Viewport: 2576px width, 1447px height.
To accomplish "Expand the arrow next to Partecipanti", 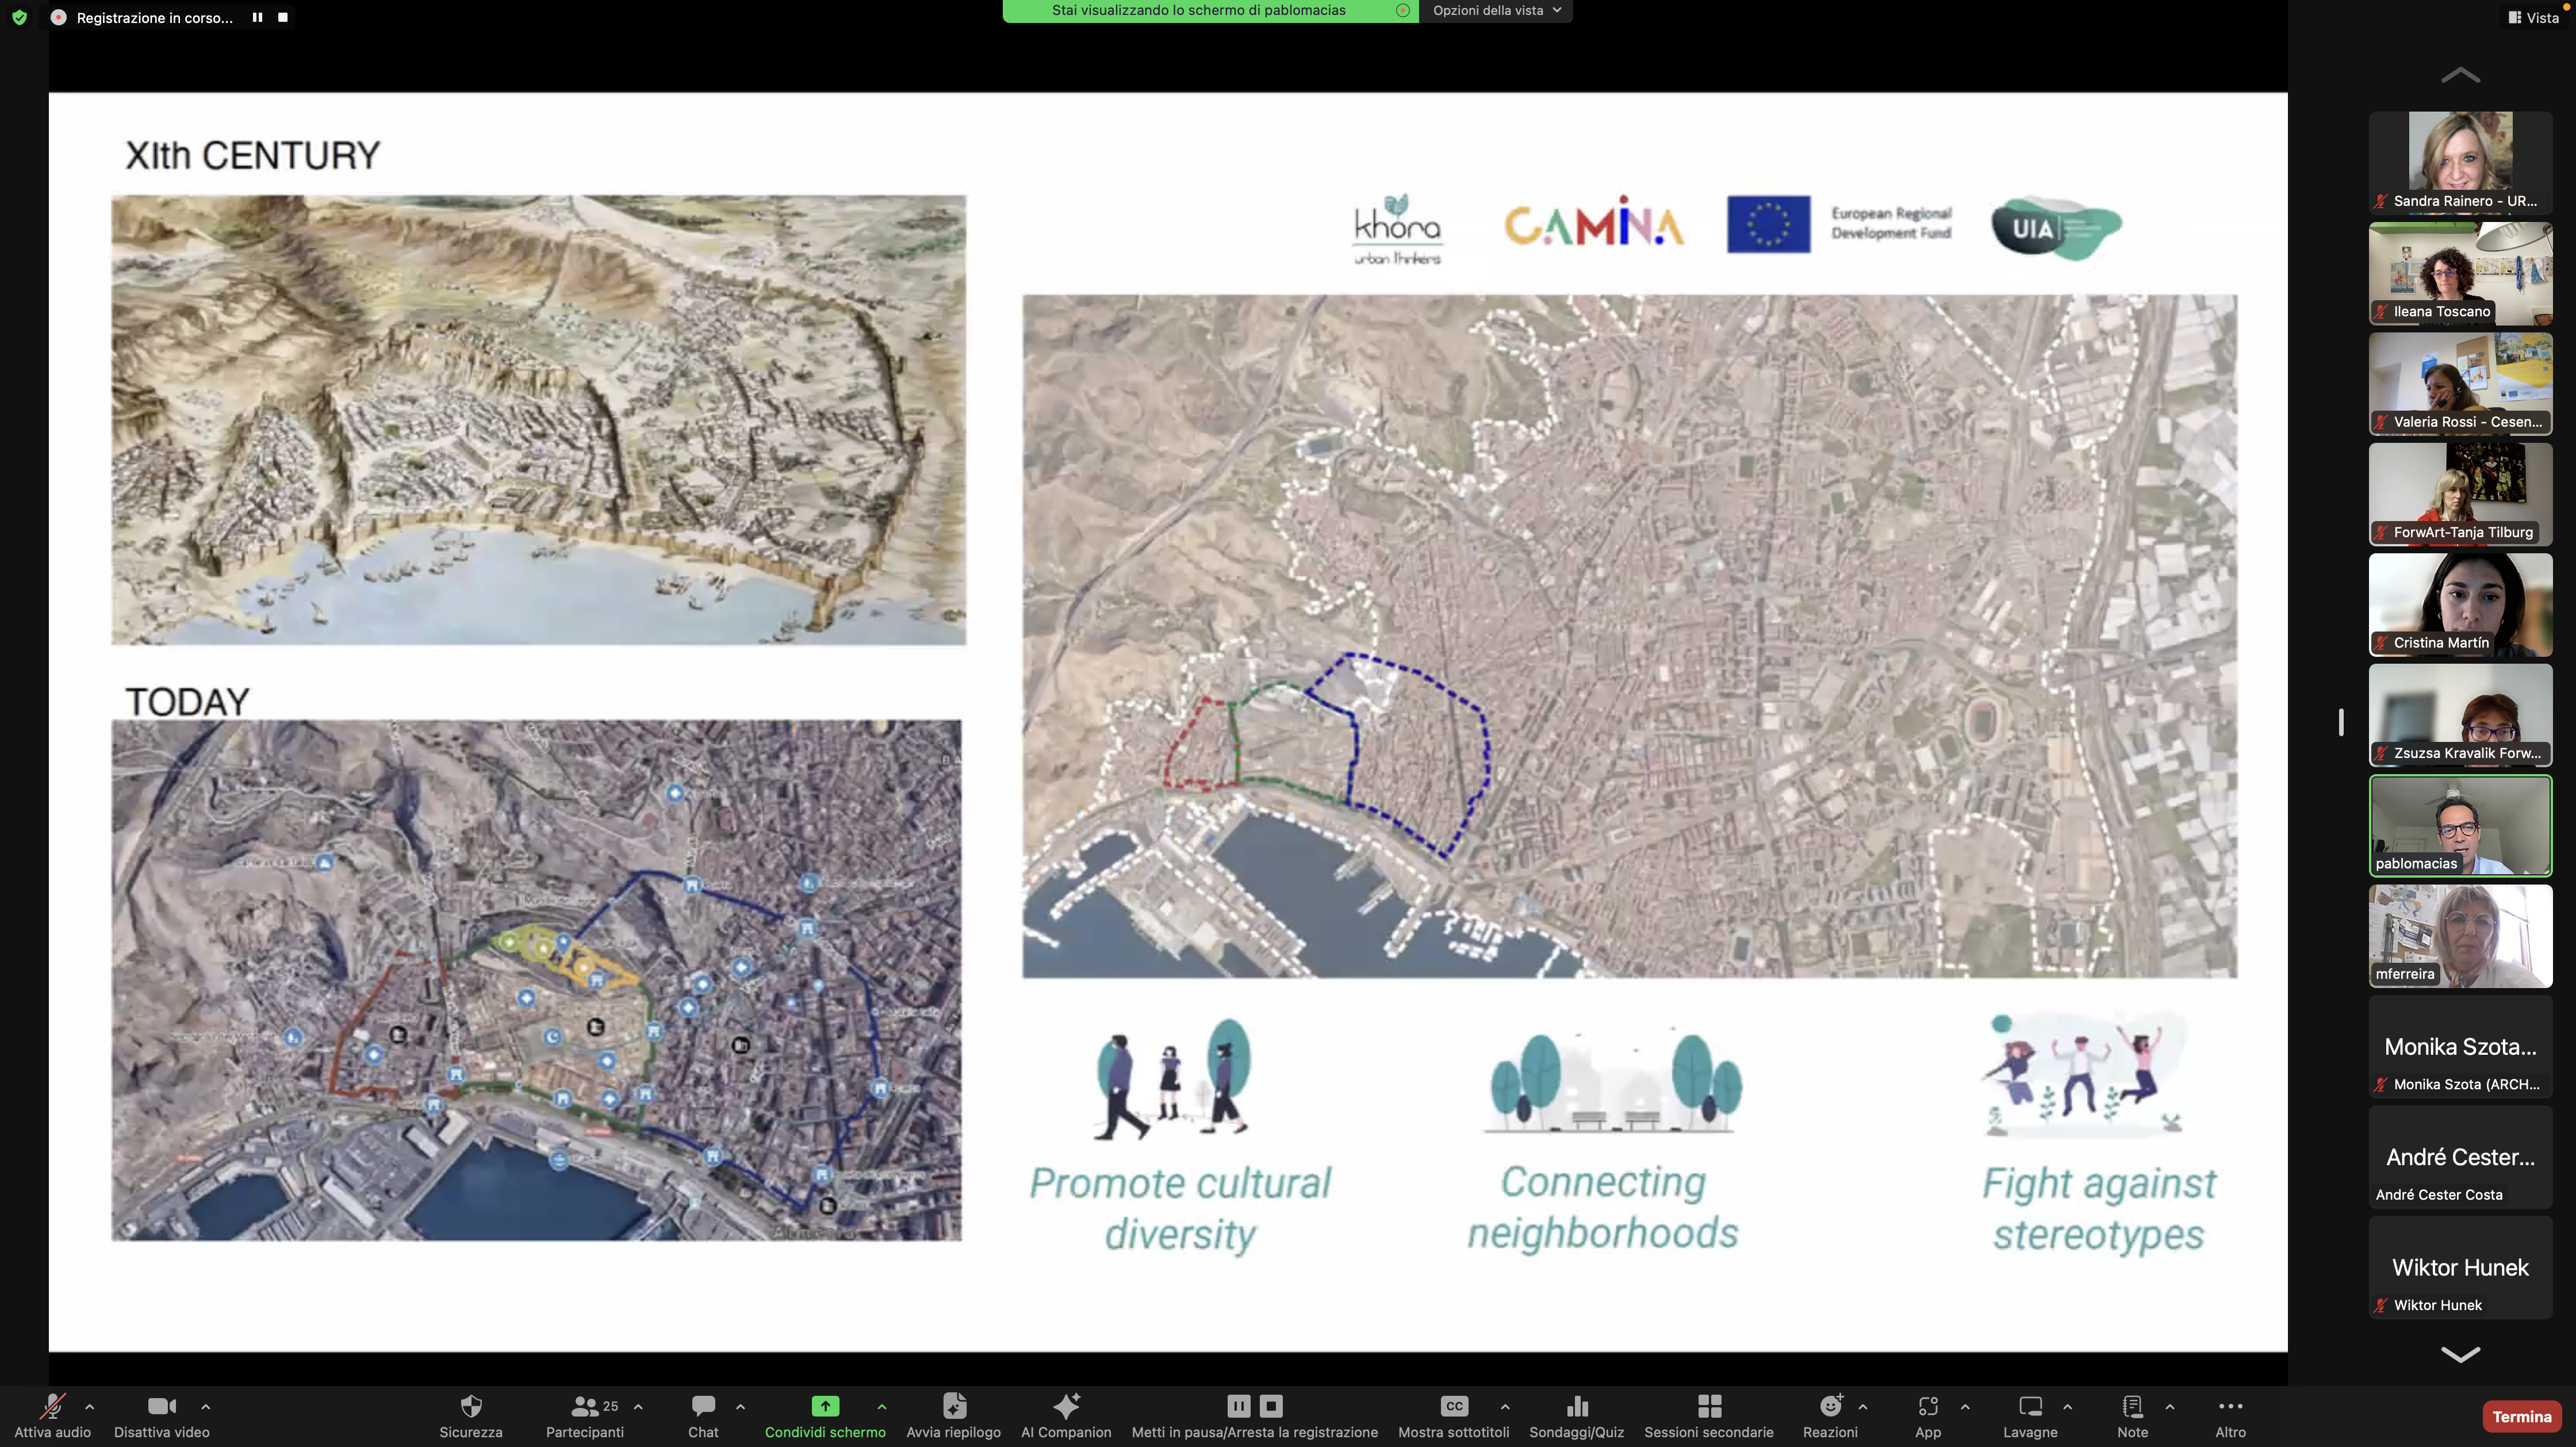I will pos(638,1406).
